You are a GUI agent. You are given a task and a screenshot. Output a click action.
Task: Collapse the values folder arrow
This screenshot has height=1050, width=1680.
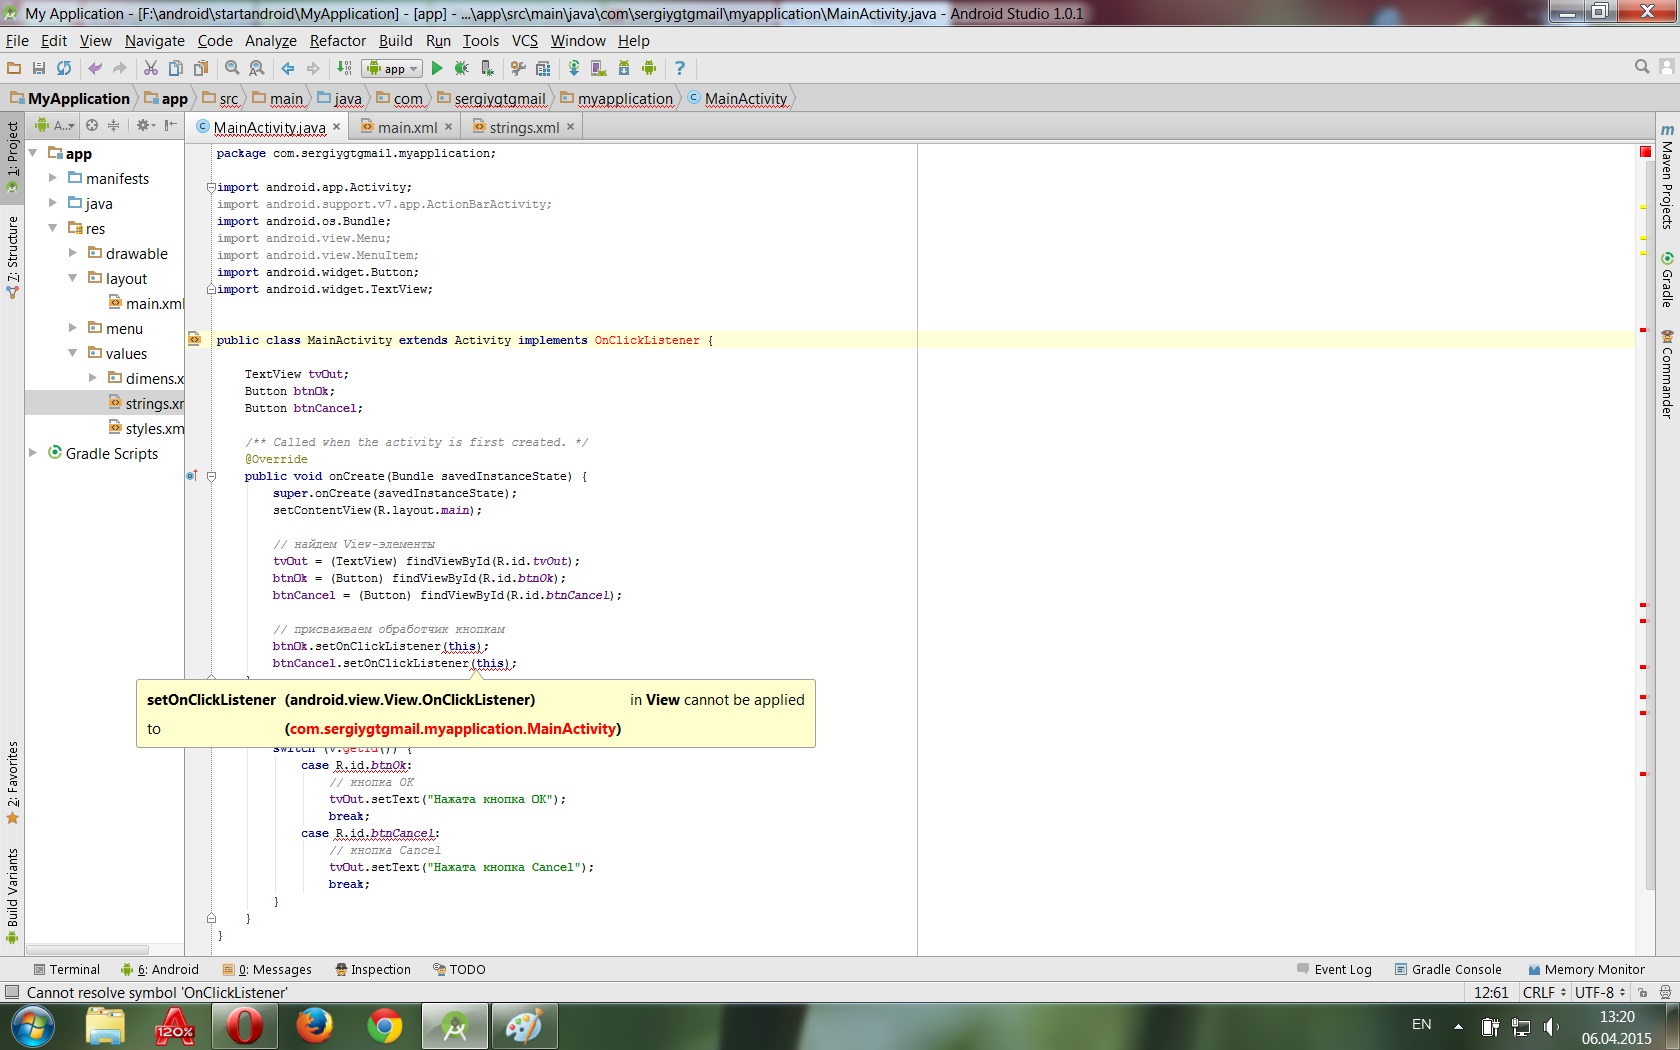(73, 353)
